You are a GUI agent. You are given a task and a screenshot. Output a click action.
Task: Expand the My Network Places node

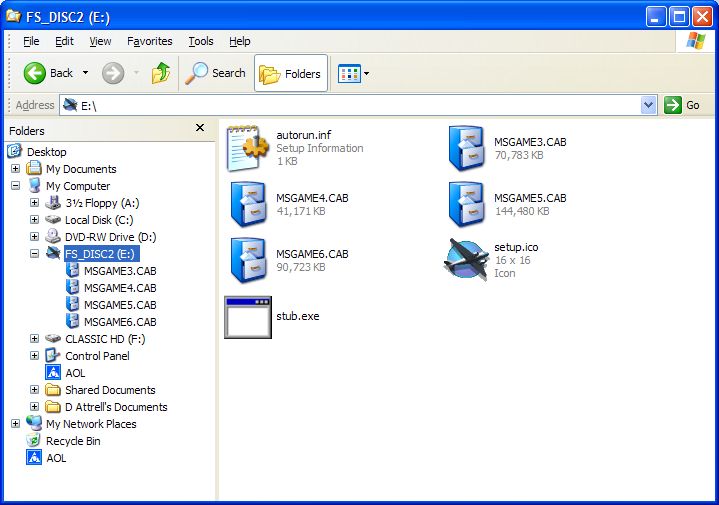[x=15, y=424]
